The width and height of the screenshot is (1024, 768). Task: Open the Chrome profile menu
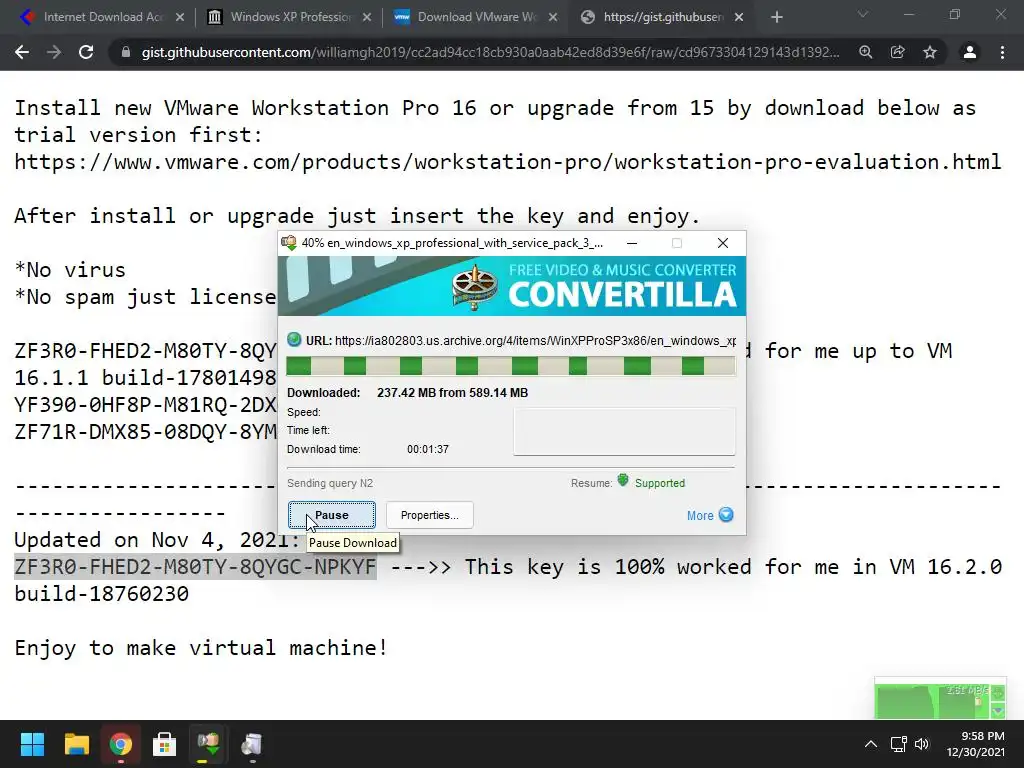(x=970, y=52)
